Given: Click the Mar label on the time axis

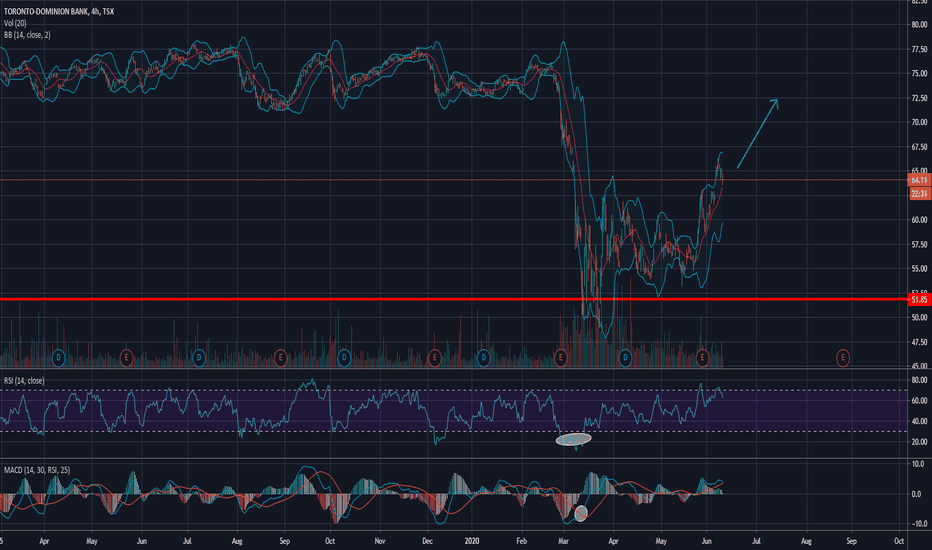Looking at the screenshot, I should [563, 541].
